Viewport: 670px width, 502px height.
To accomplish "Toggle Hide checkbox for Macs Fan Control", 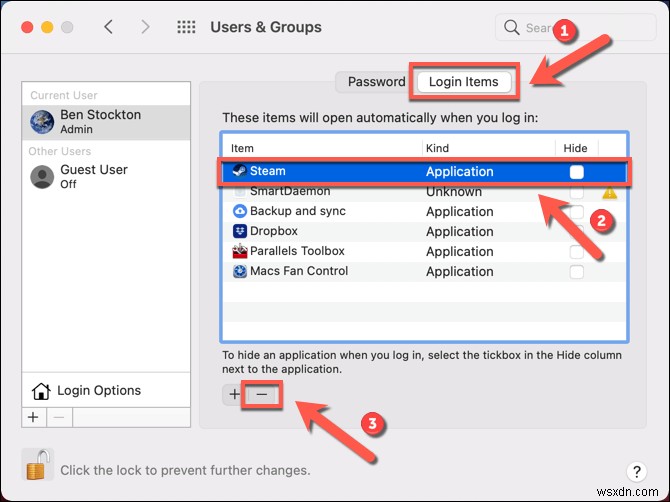I will pyautogui.click(x=576, y=272).
